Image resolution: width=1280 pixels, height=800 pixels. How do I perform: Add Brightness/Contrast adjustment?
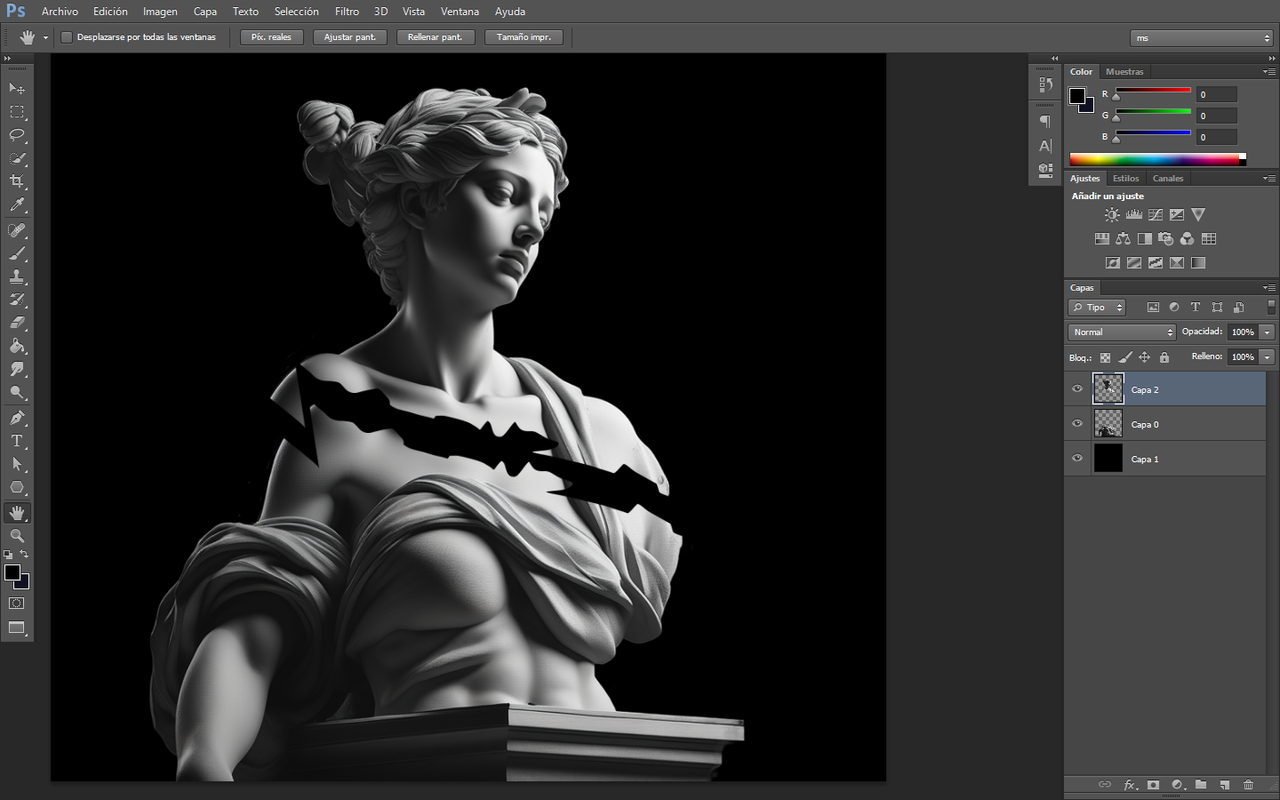pos(1112,215)
